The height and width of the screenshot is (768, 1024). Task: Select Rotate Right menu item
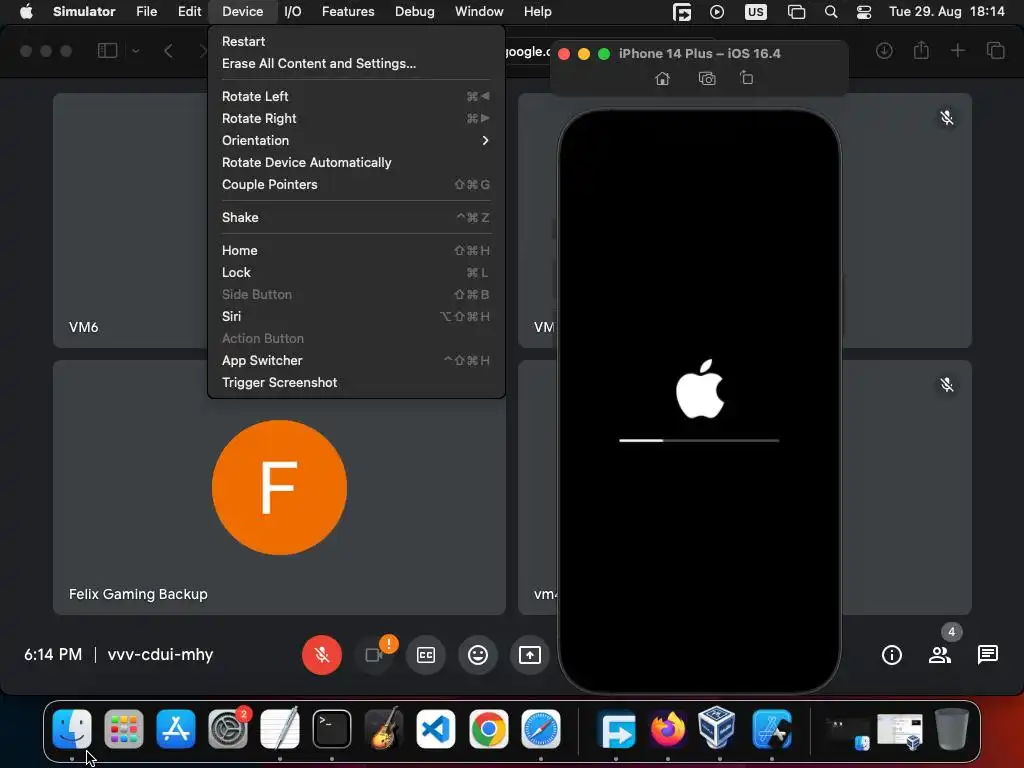coord(356,118)
